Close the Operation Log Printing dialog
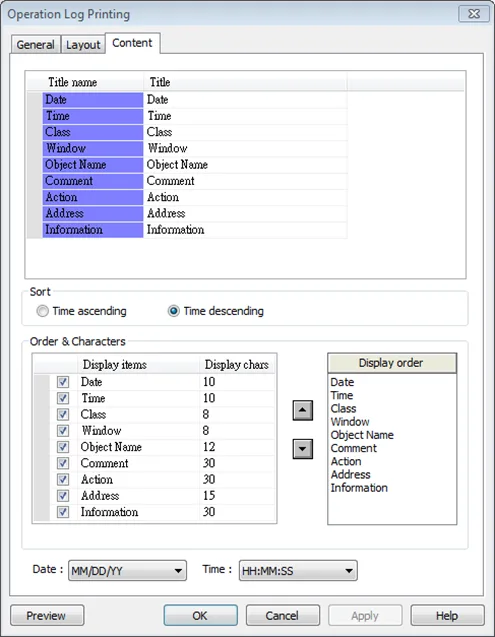The height and width of the screenshot is (637, 495). pyautogui.click(x=473, y=14)
